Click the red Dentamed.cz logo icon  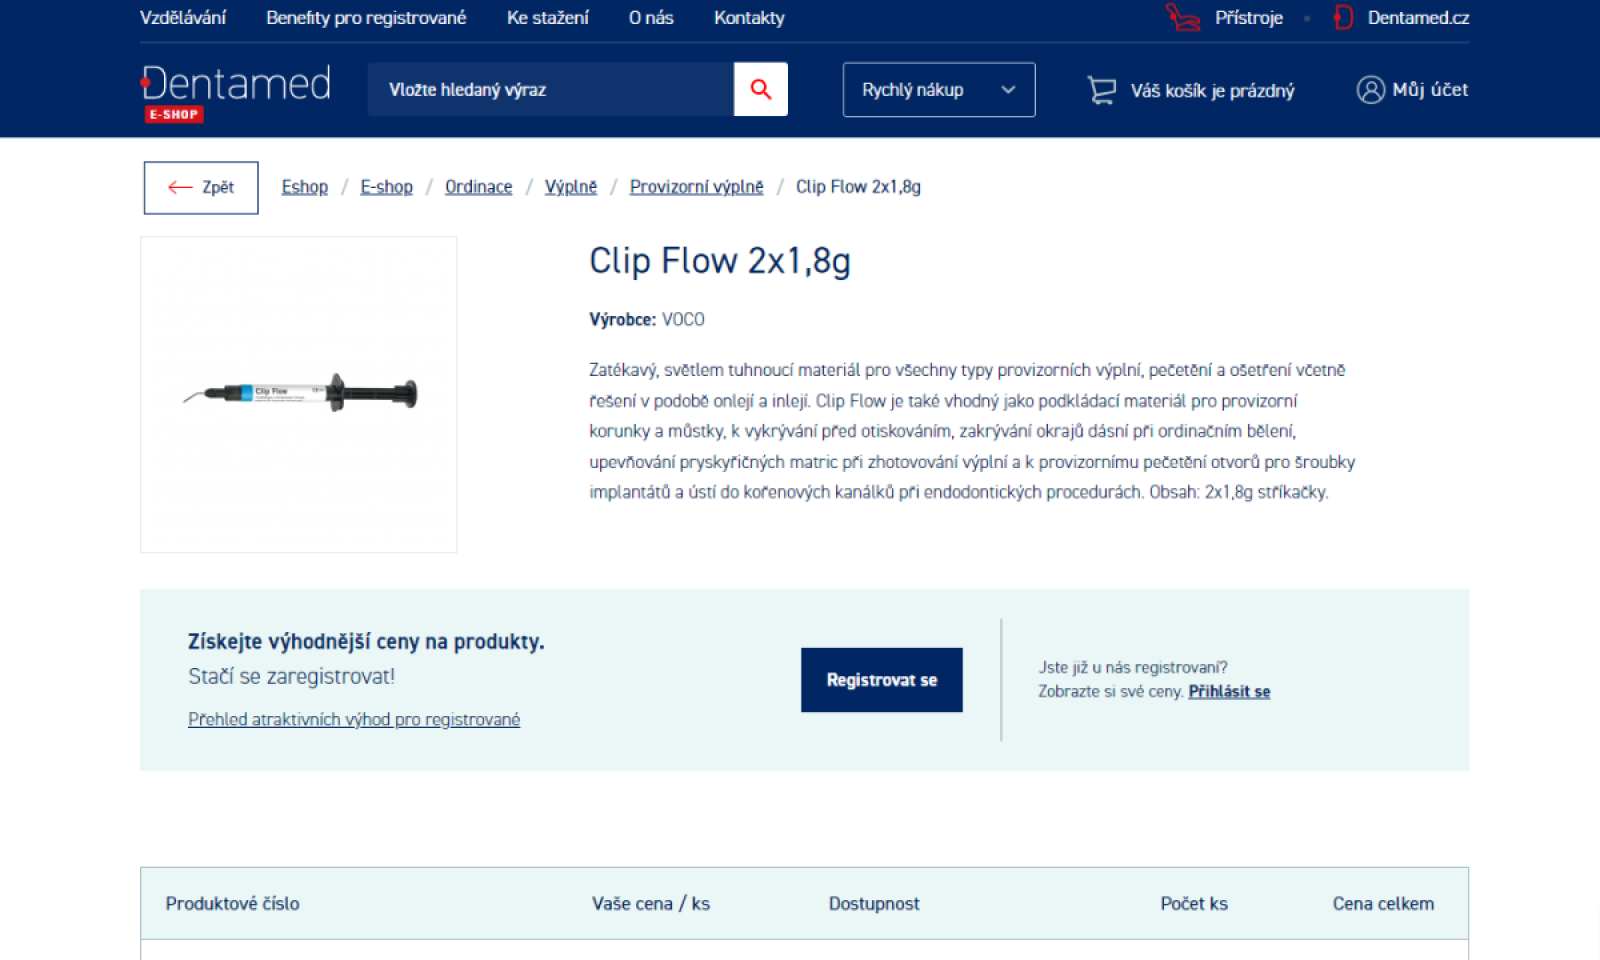tap(1343, 18)
